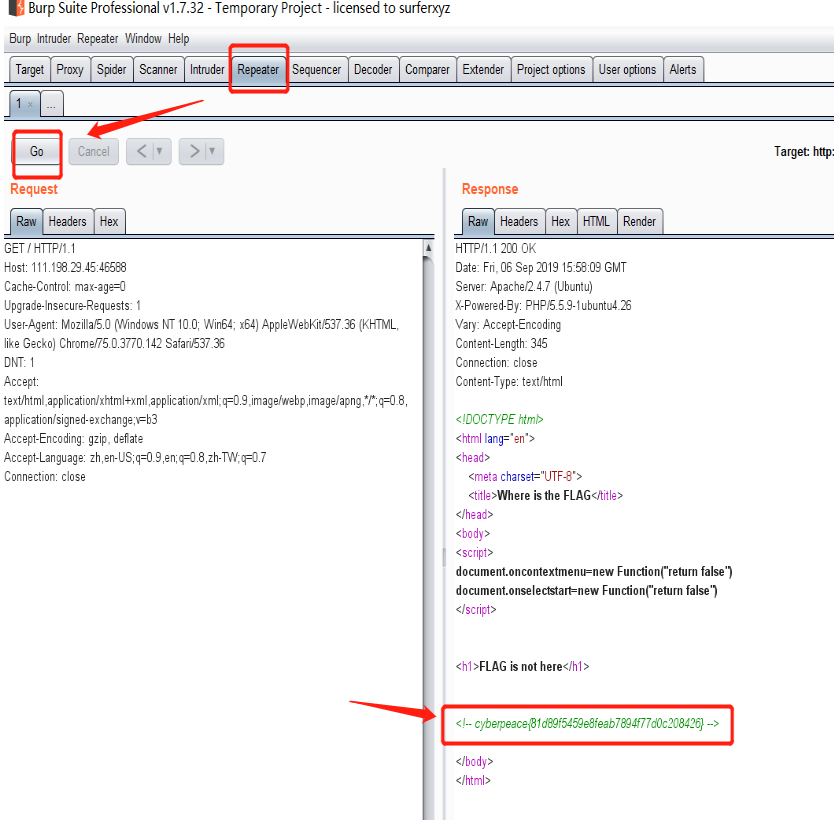Open the Burp menu
Screen dimensions: 834x820
tap(20, 39)
